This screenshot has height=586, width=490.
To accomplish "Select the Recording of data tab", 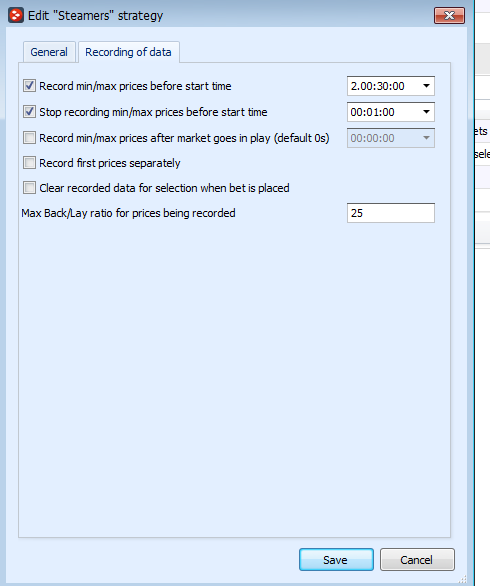I will 128,52.
